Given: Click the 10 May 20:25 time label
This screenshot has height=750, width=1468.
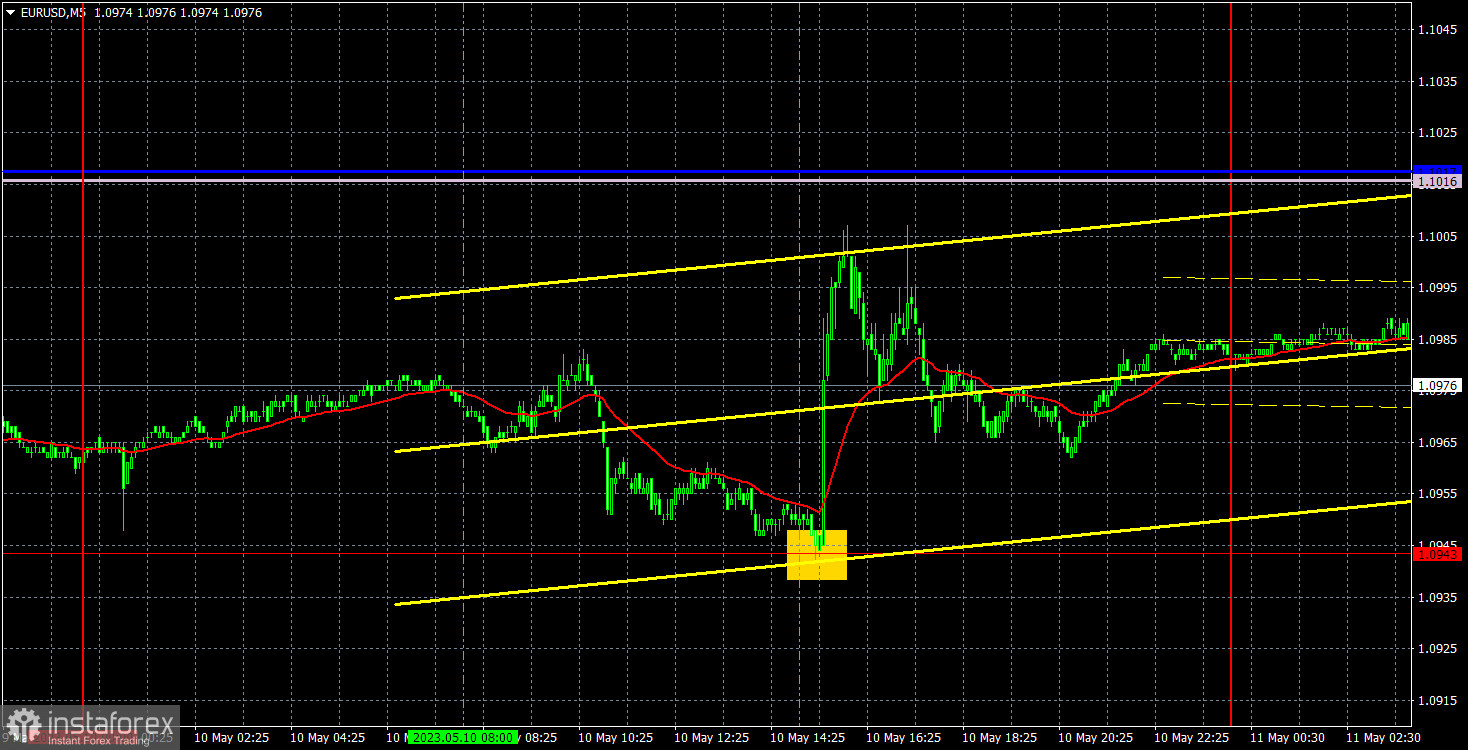Looking at the screenshot, I should [1096, 737].
